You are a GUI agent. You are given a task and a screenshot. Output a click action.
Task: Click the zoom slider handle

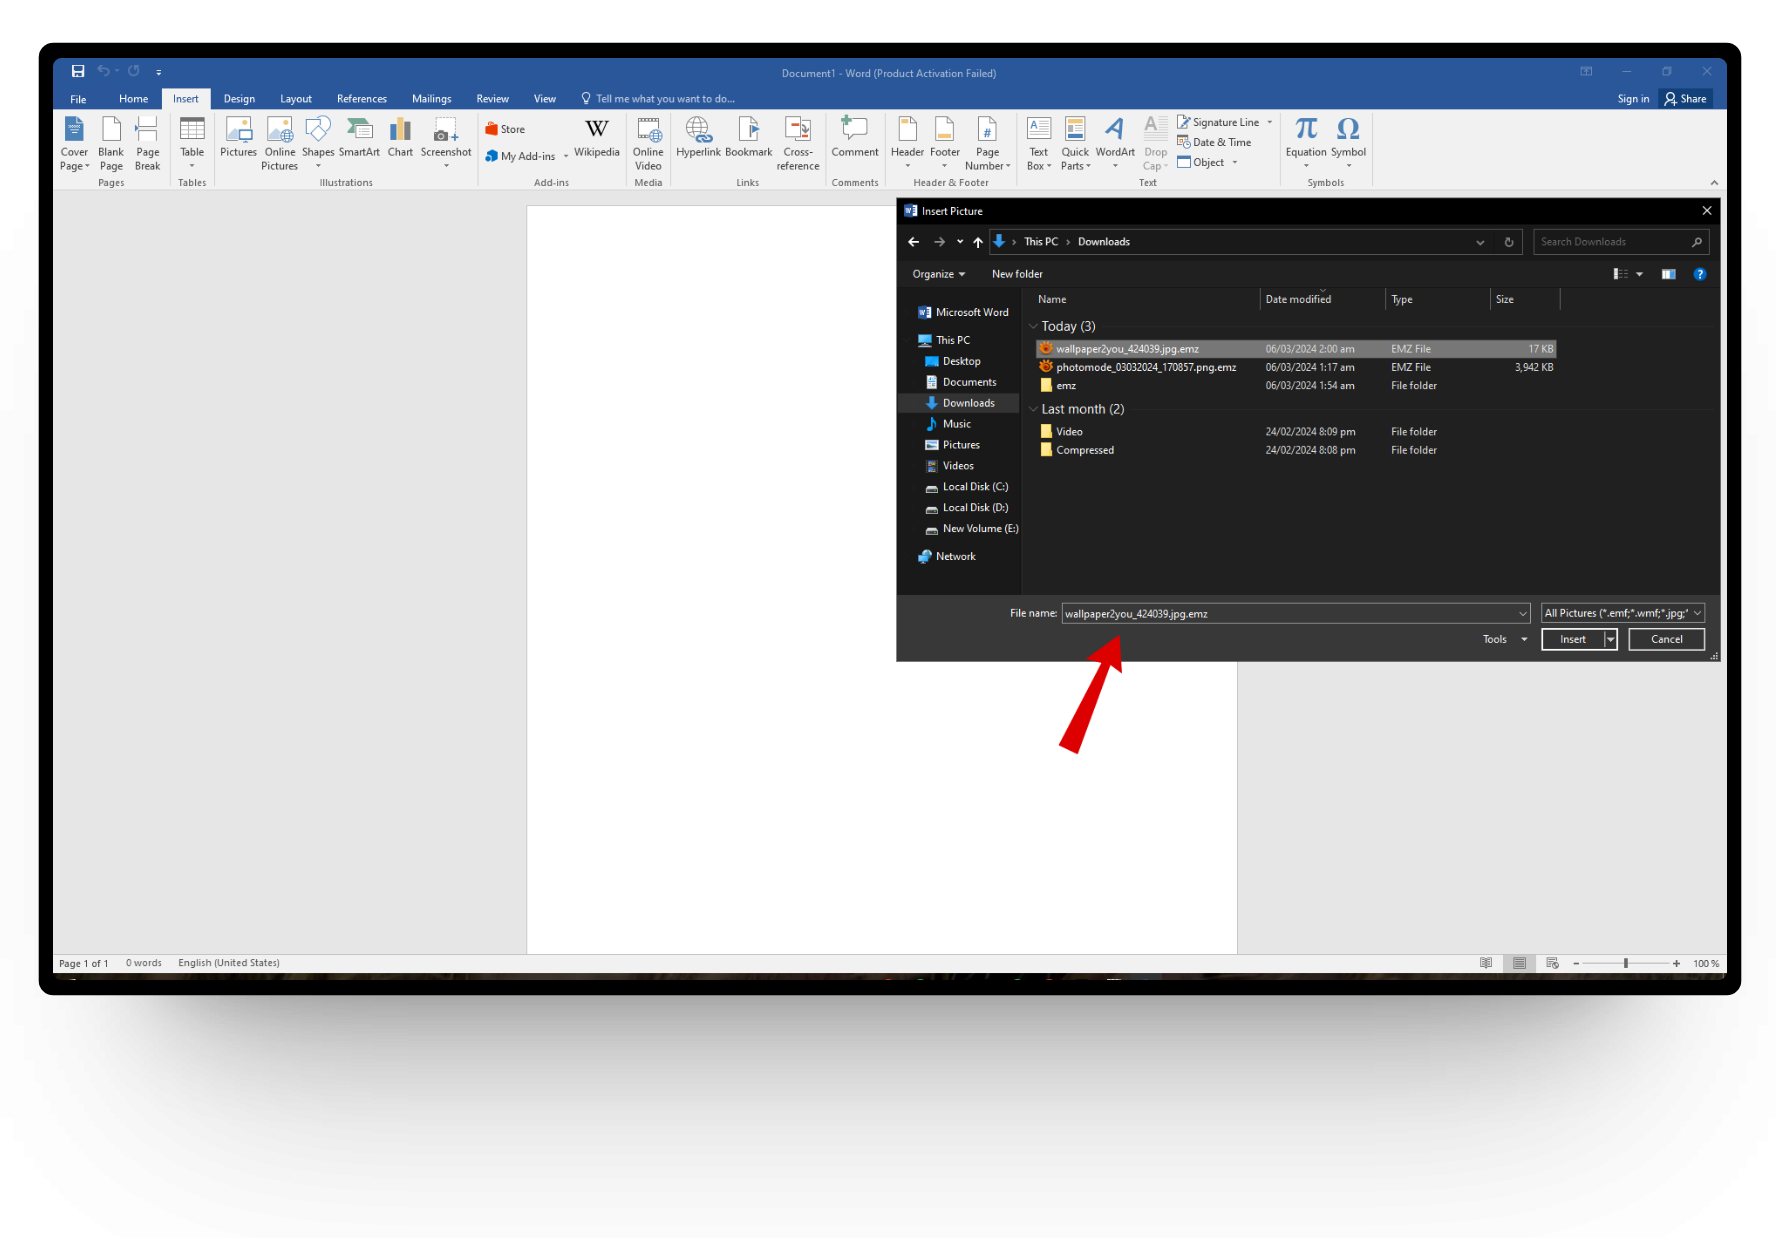(x=1626, y=963)
